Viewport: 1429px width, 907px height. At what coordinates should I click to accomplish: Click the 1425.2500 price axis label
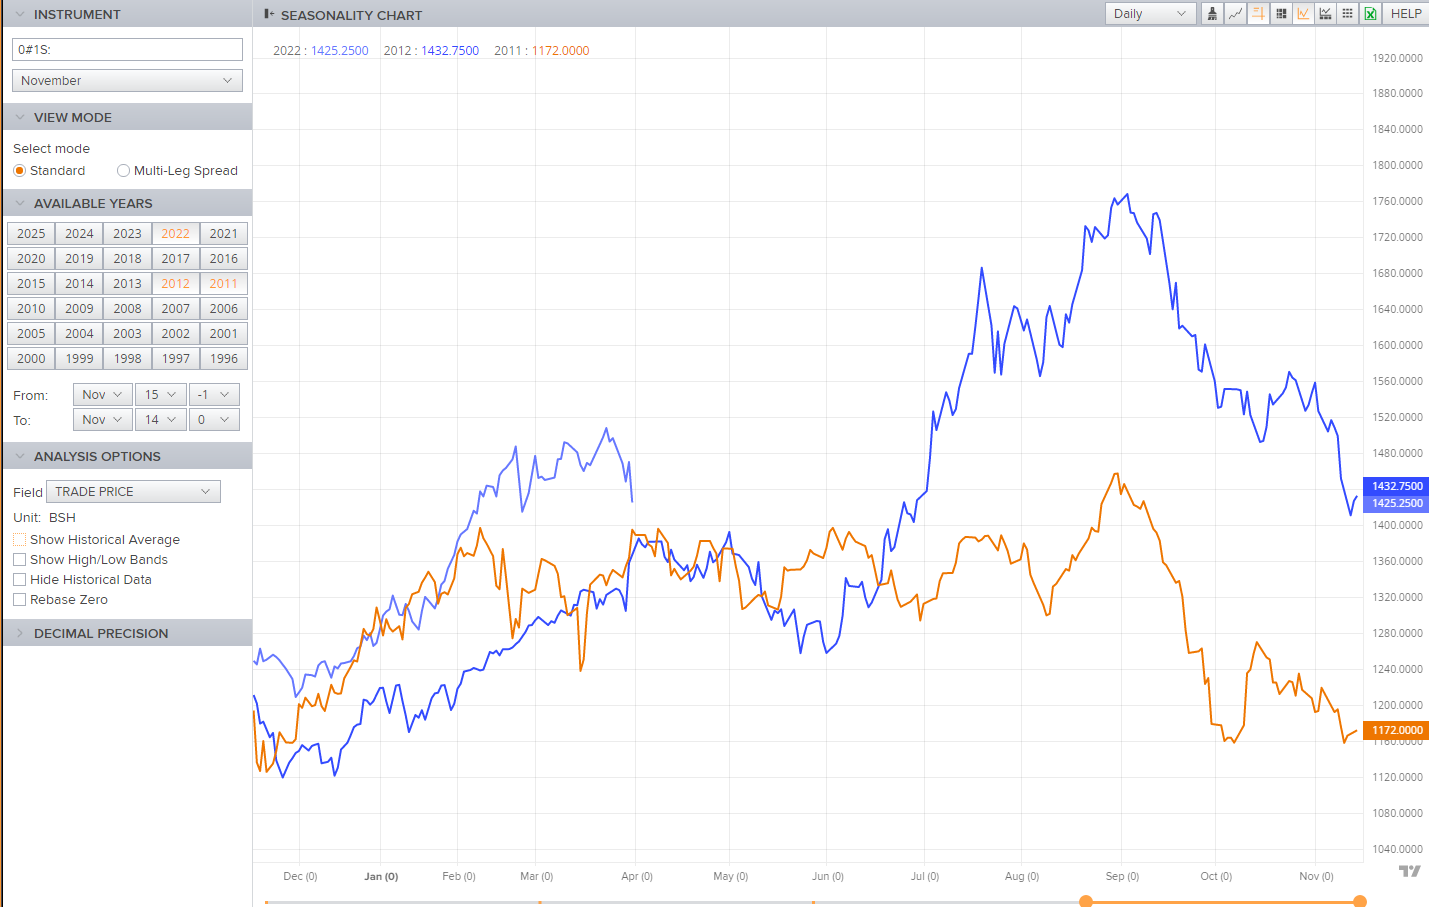coord(1396,503)
